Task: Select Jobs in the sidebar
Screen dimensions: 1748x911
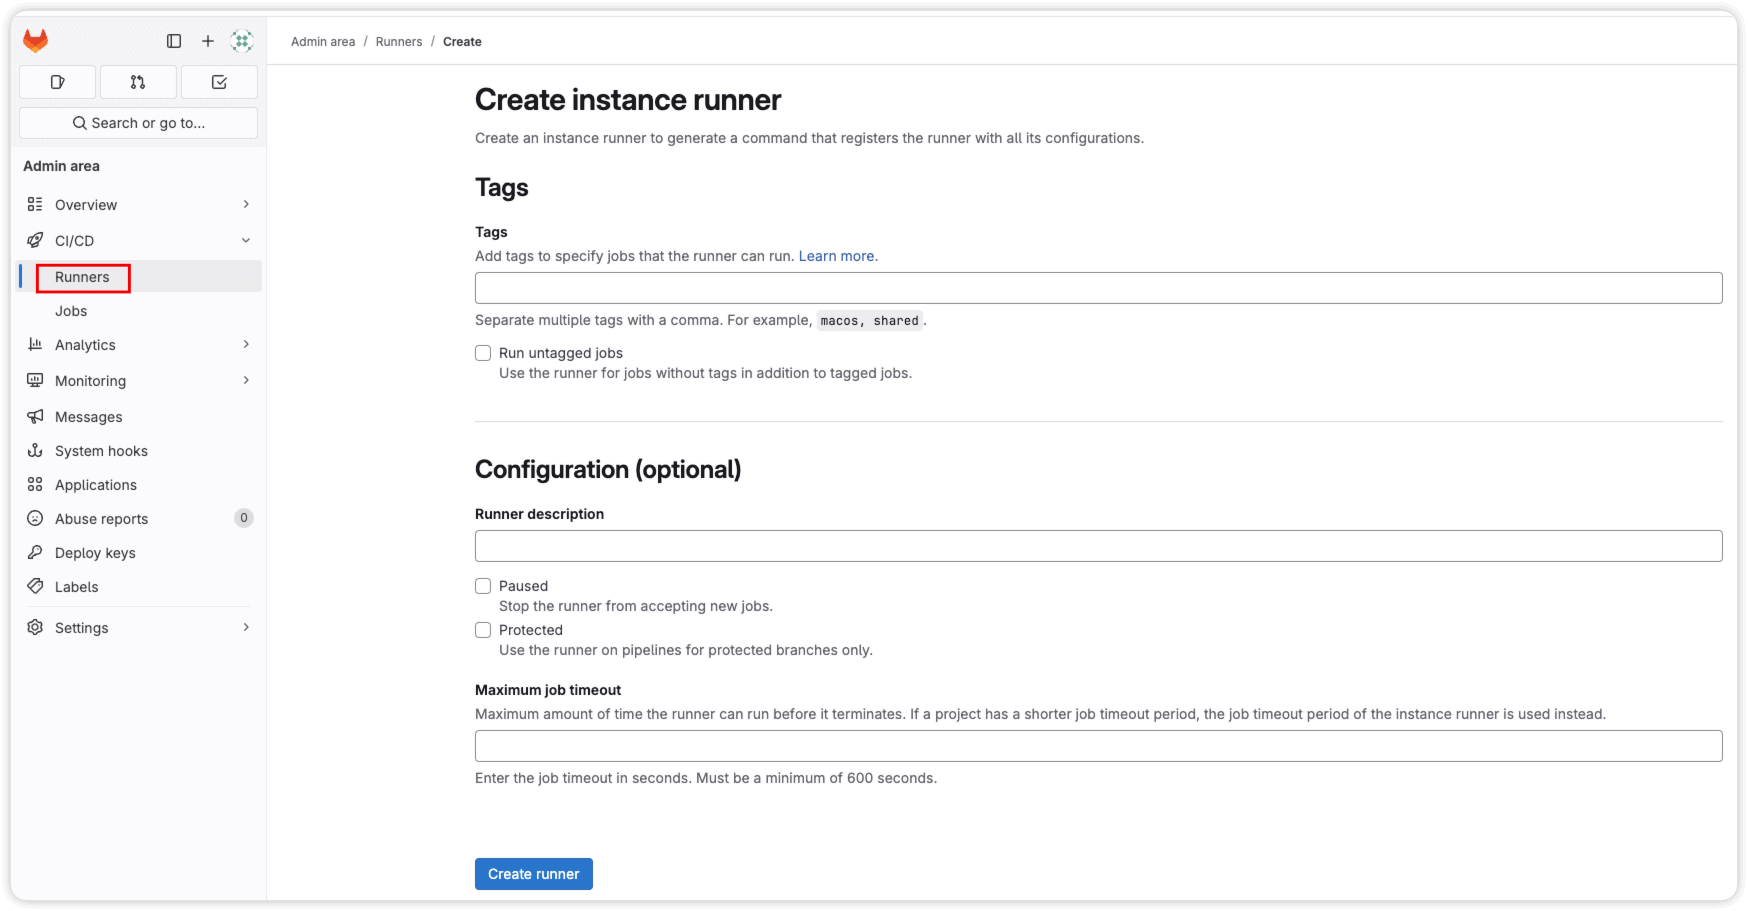Action: click(140, 311)
